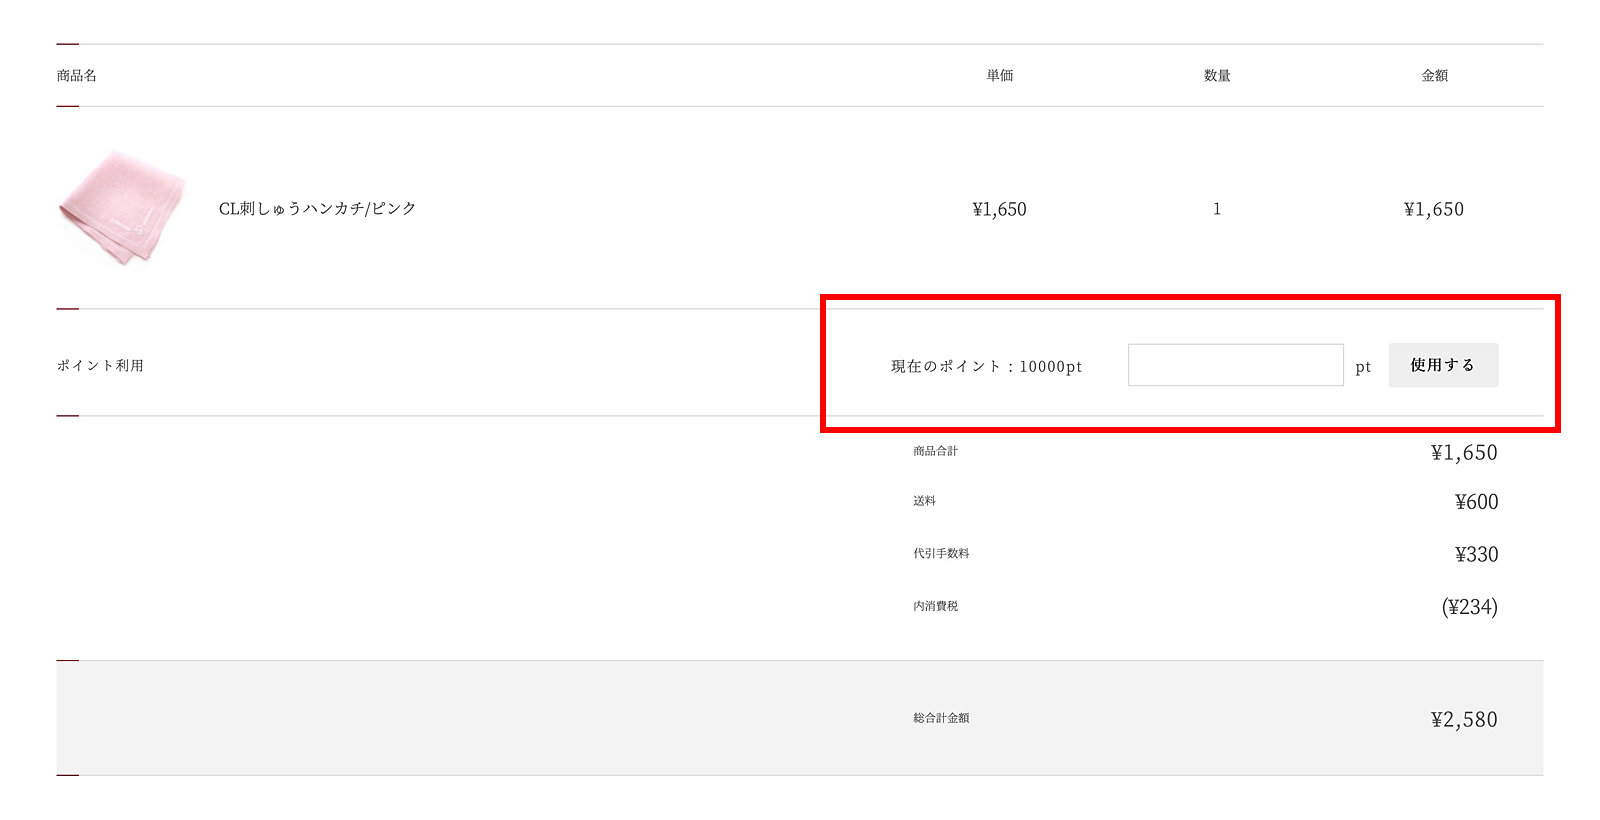The height and width of the screenshot is (820, 1600).
Task: Click the 使用する points button
Action: [1443, 365]
